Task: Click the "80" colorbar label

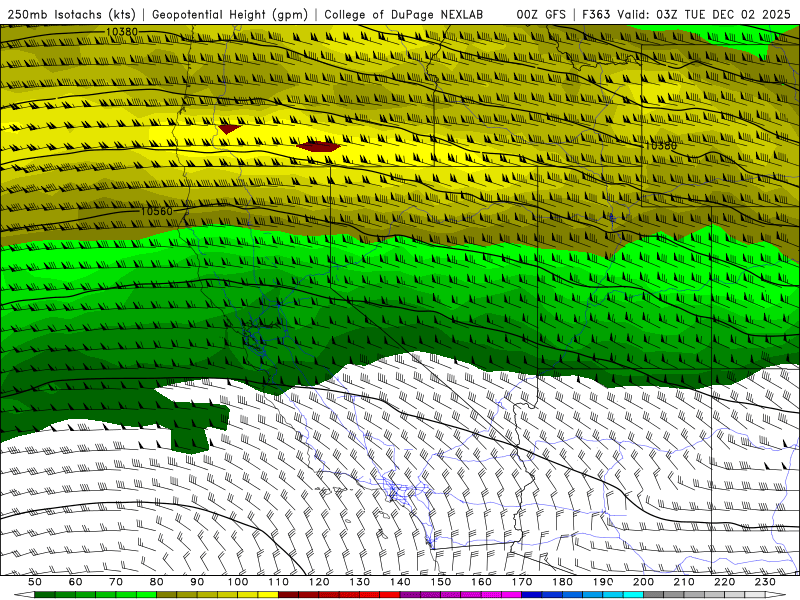Action: point(157,582)
